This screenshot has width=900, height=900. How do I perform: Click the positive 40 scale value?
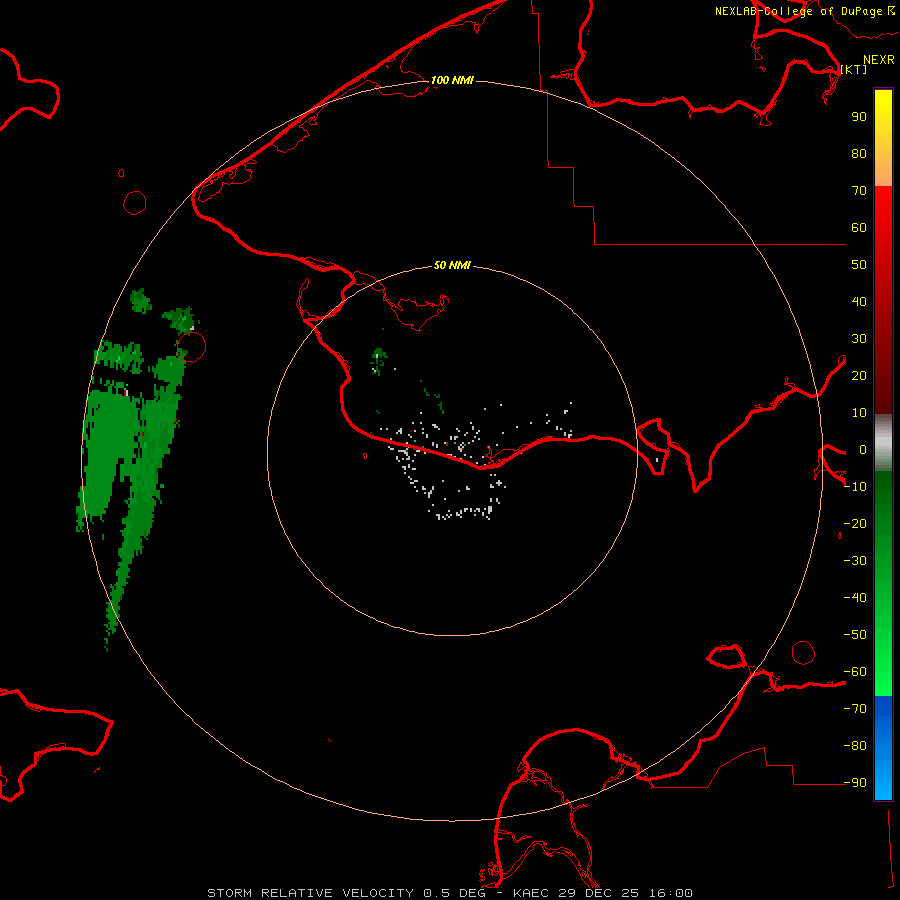tap(859, 301)
